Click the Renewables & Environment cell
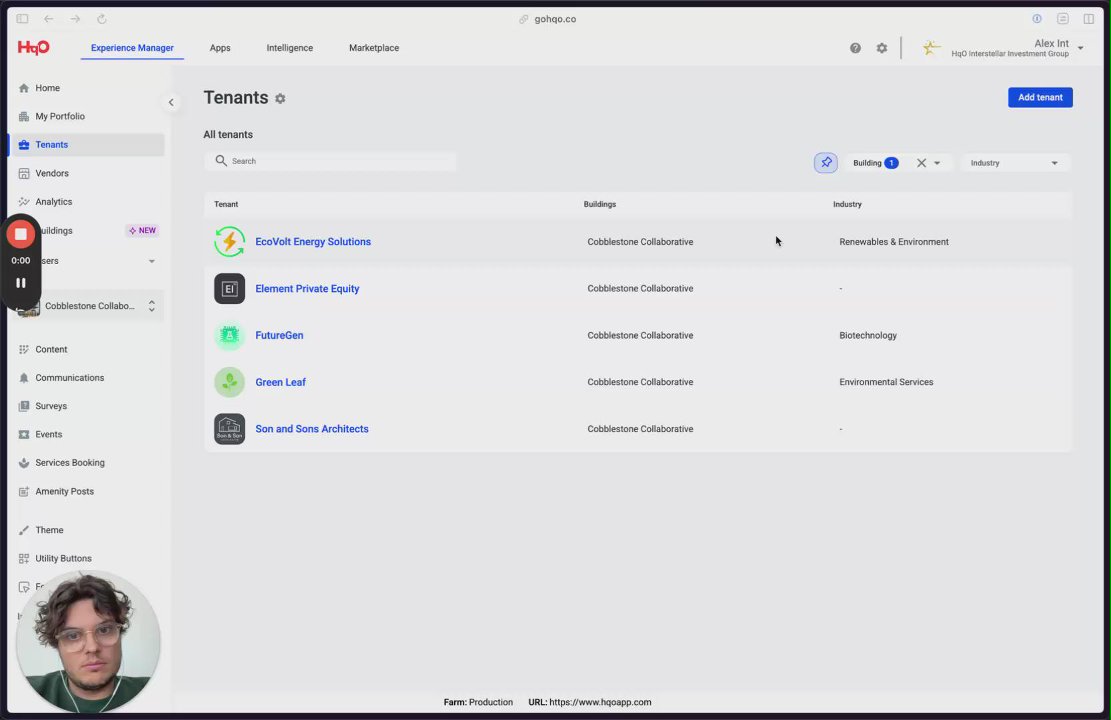 (x=893, y=242)
